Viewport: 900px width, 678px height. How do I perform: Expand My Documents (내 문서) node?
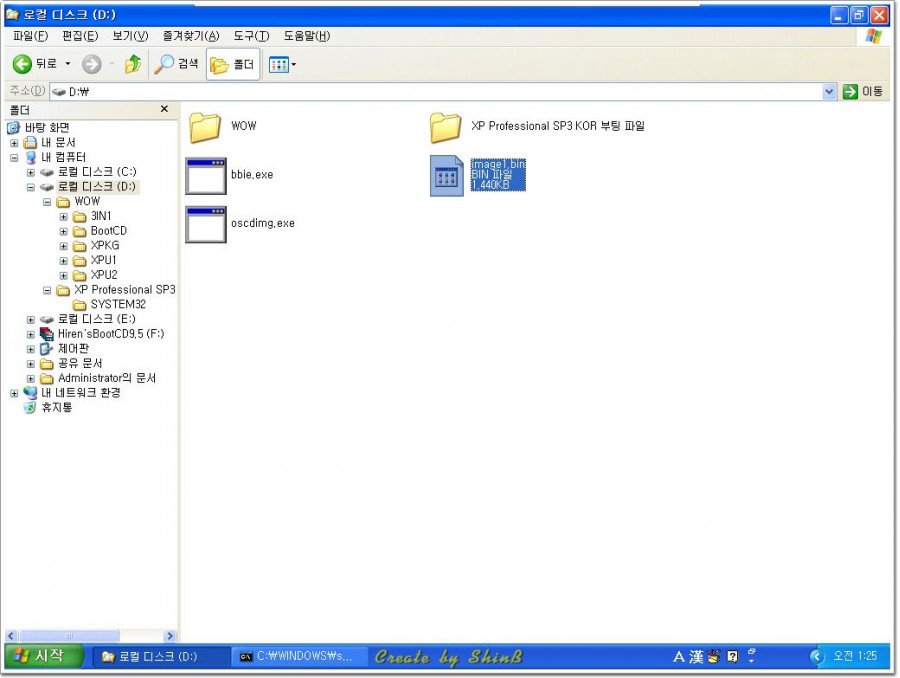tap(14, 143)
